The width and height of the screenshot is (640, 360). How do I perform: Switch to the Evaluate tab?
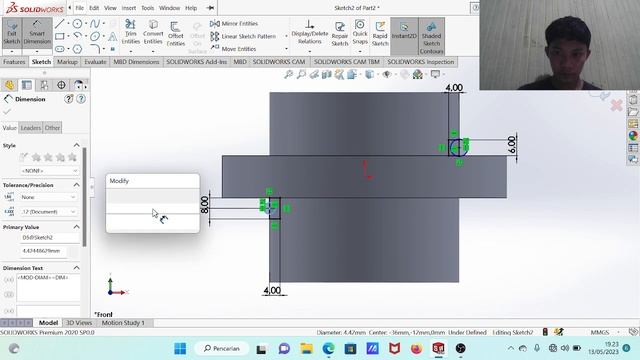95,62
